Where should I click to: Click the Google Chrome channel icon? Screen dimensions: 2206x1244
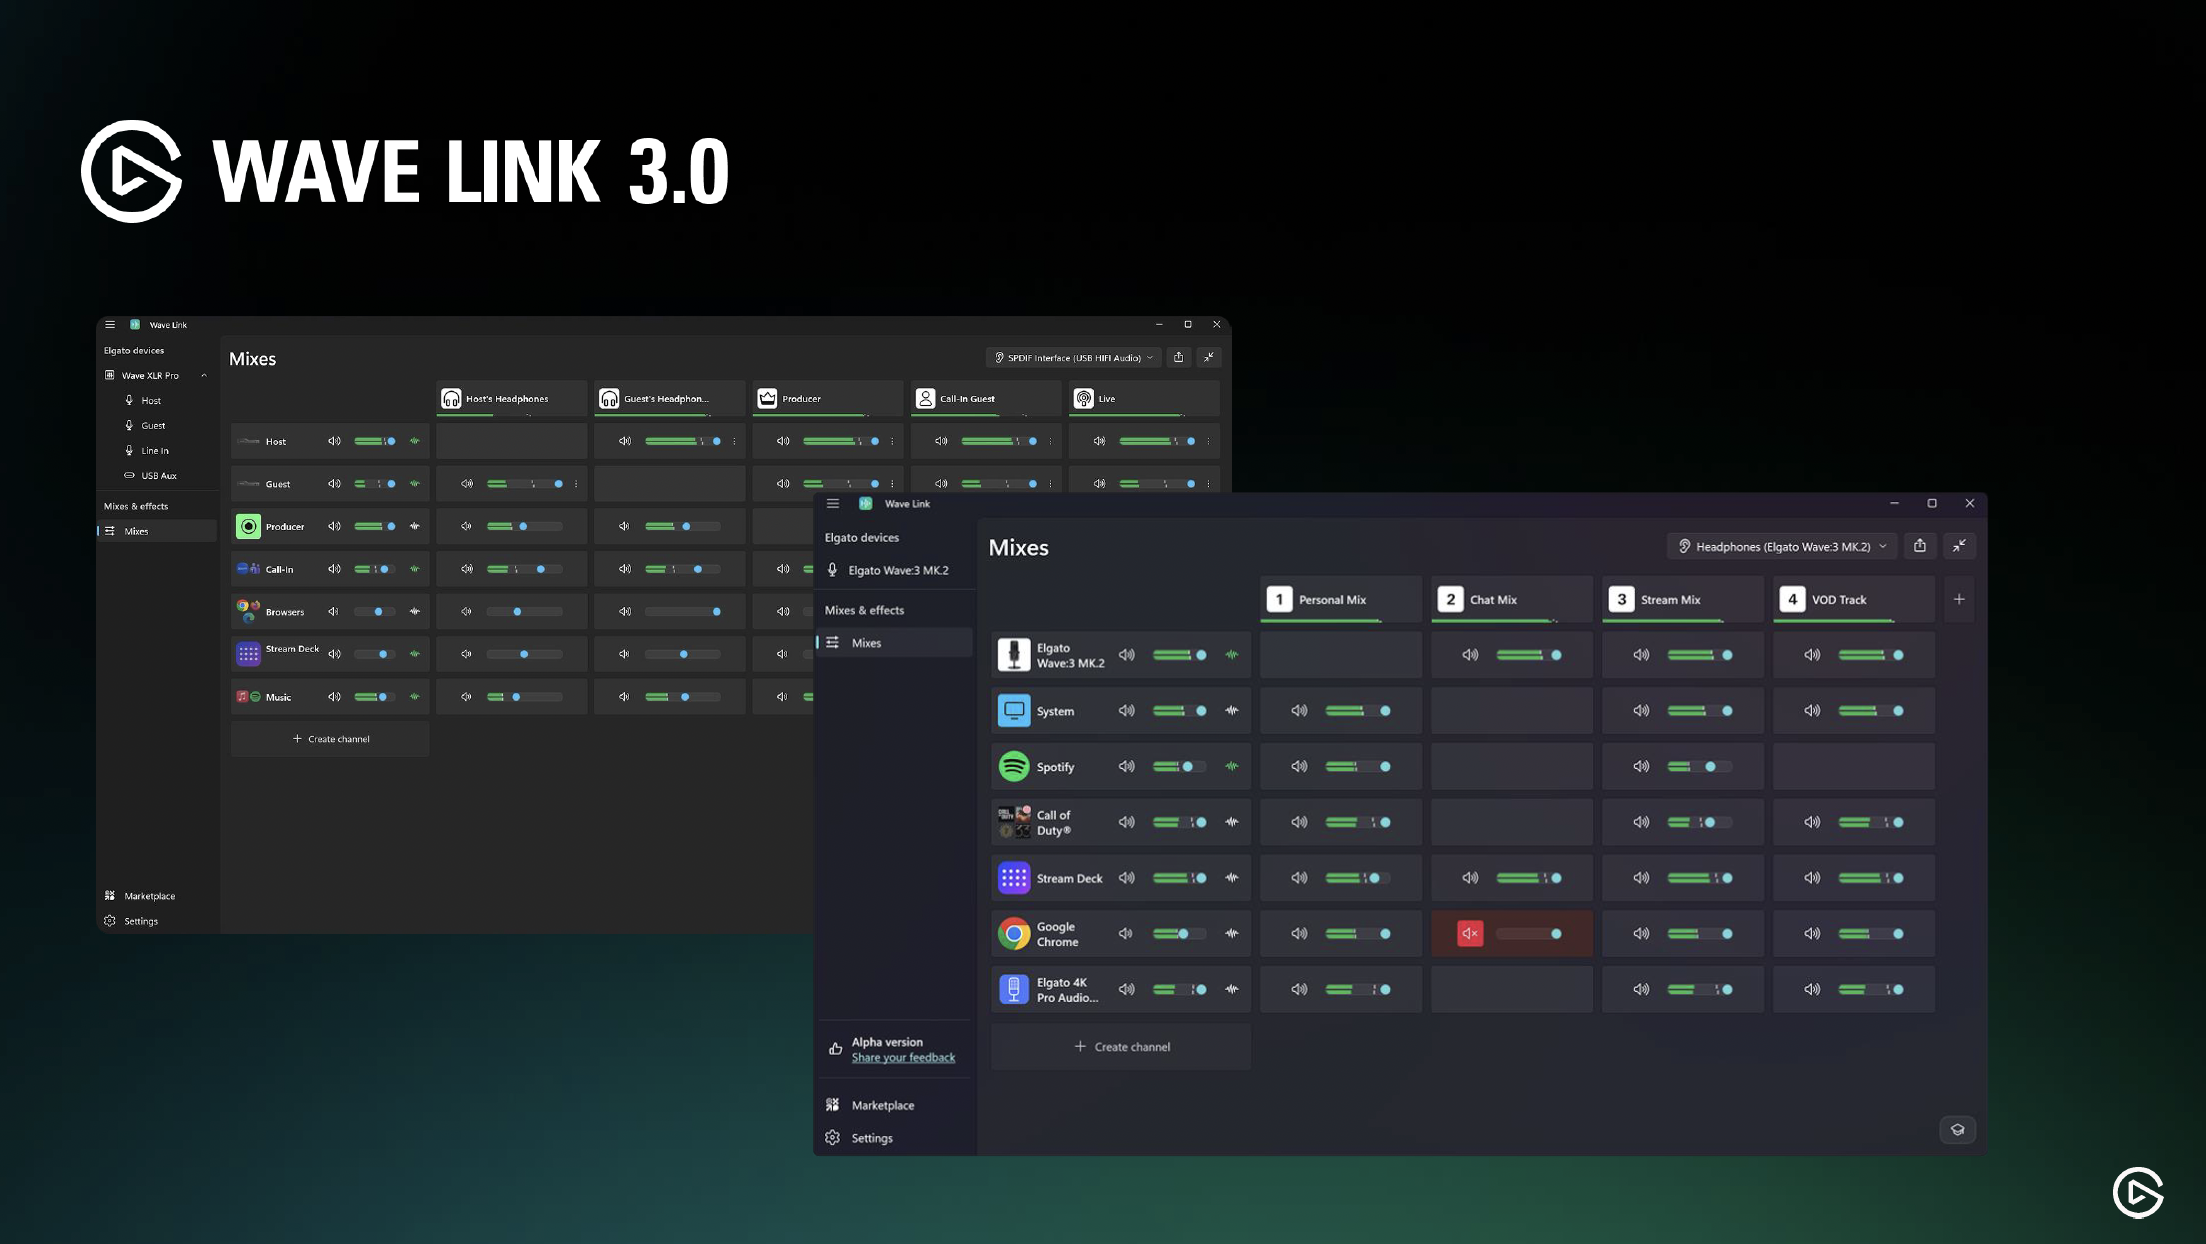click(x=1013, y=933)
